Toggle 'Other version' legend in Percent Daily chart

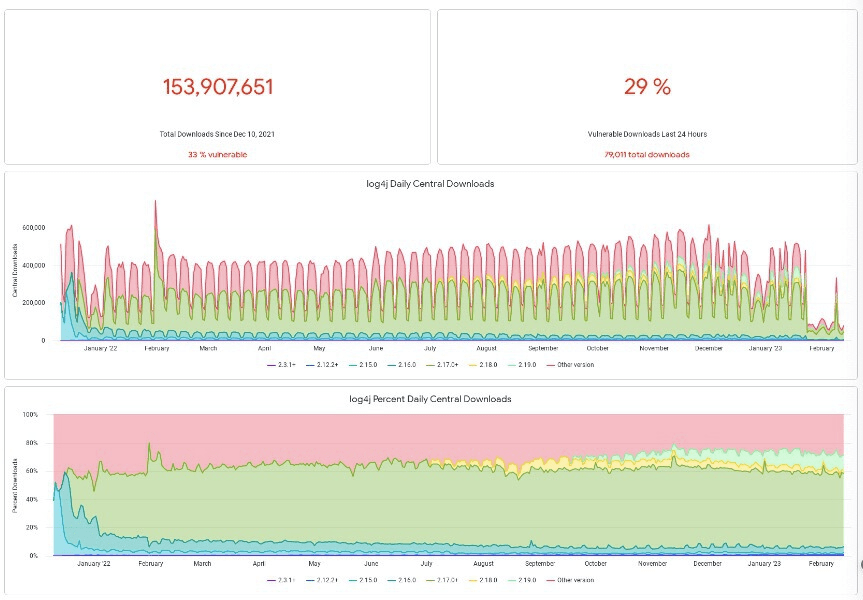(570, 580)
